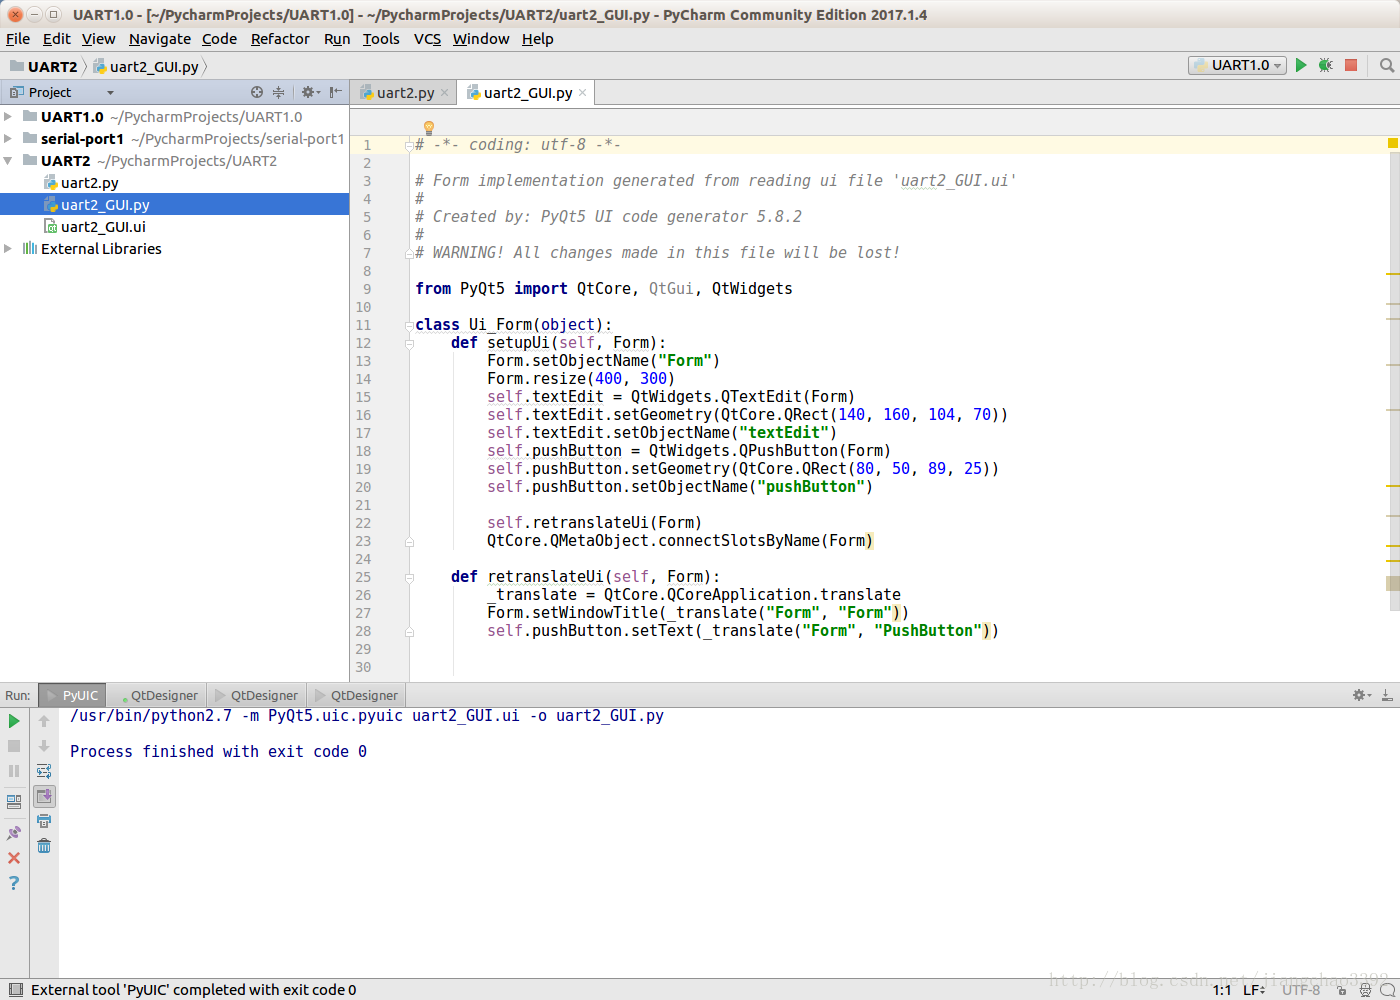Expand the UART1.0 project tree node
The image size is (1400, 1000).
[x=8, y=117]
